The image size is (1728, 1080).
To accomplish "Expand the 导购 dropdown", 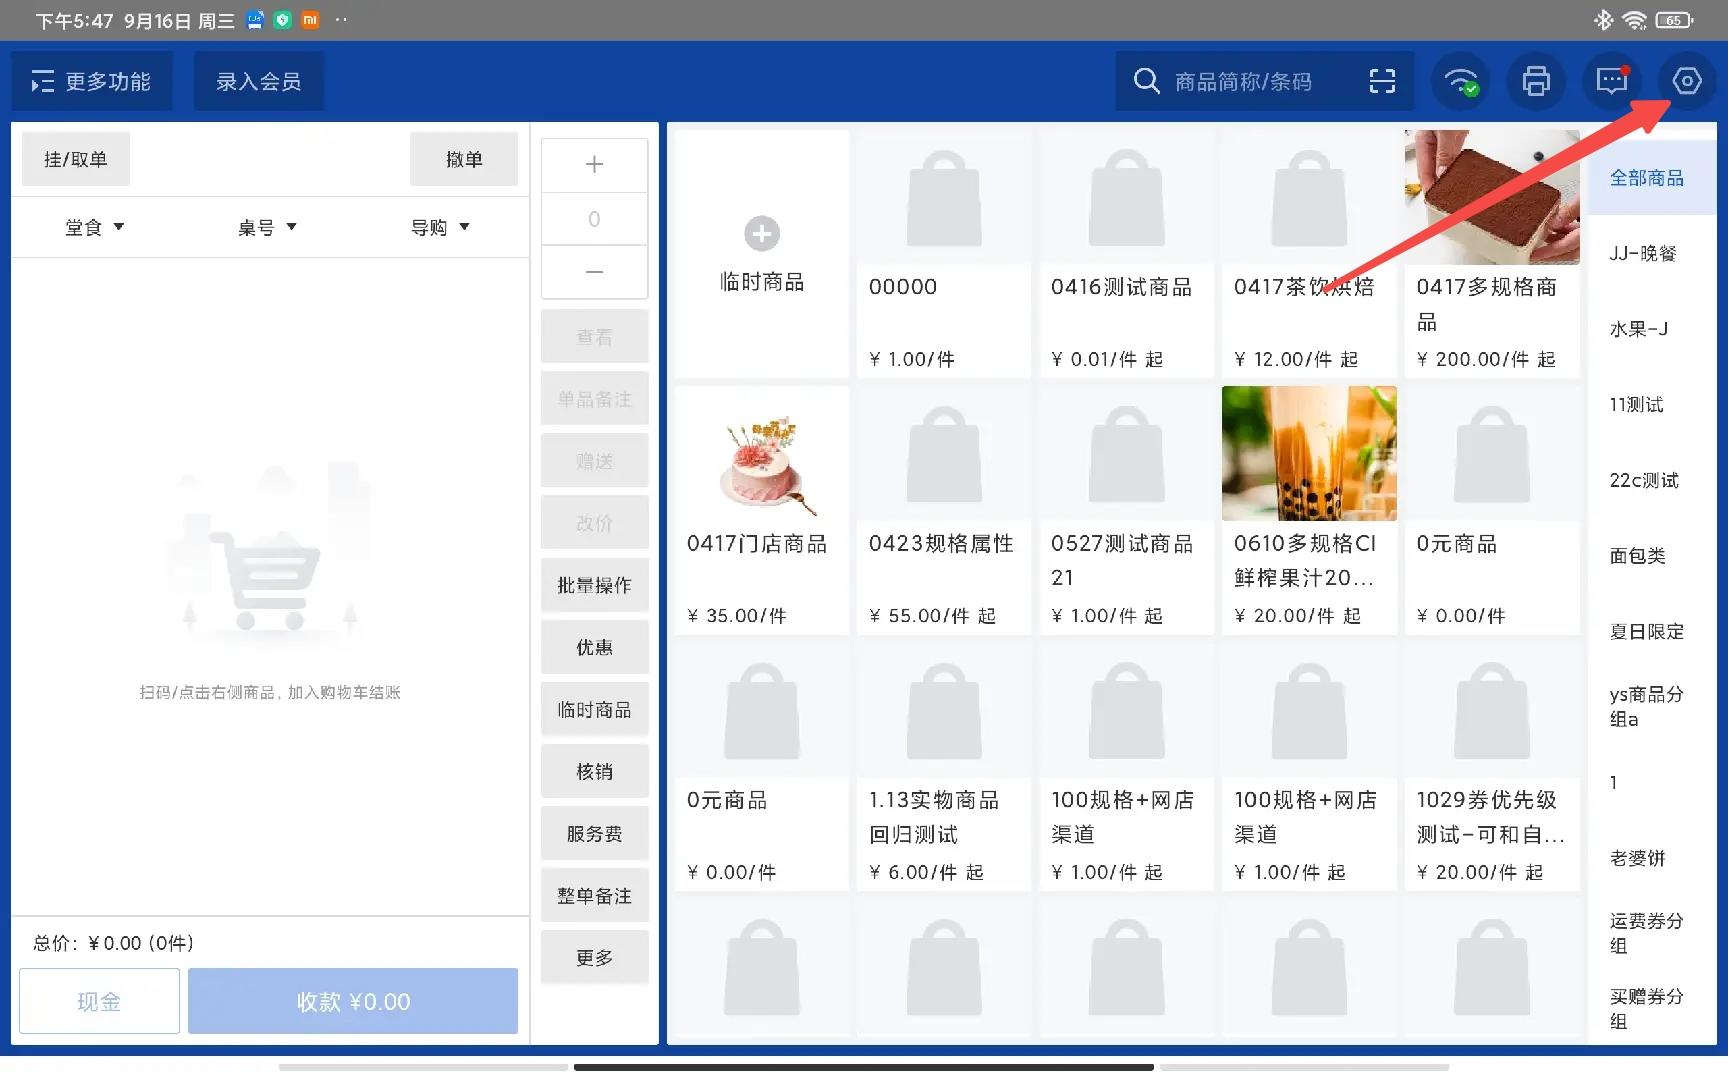I will click(440, 228).
